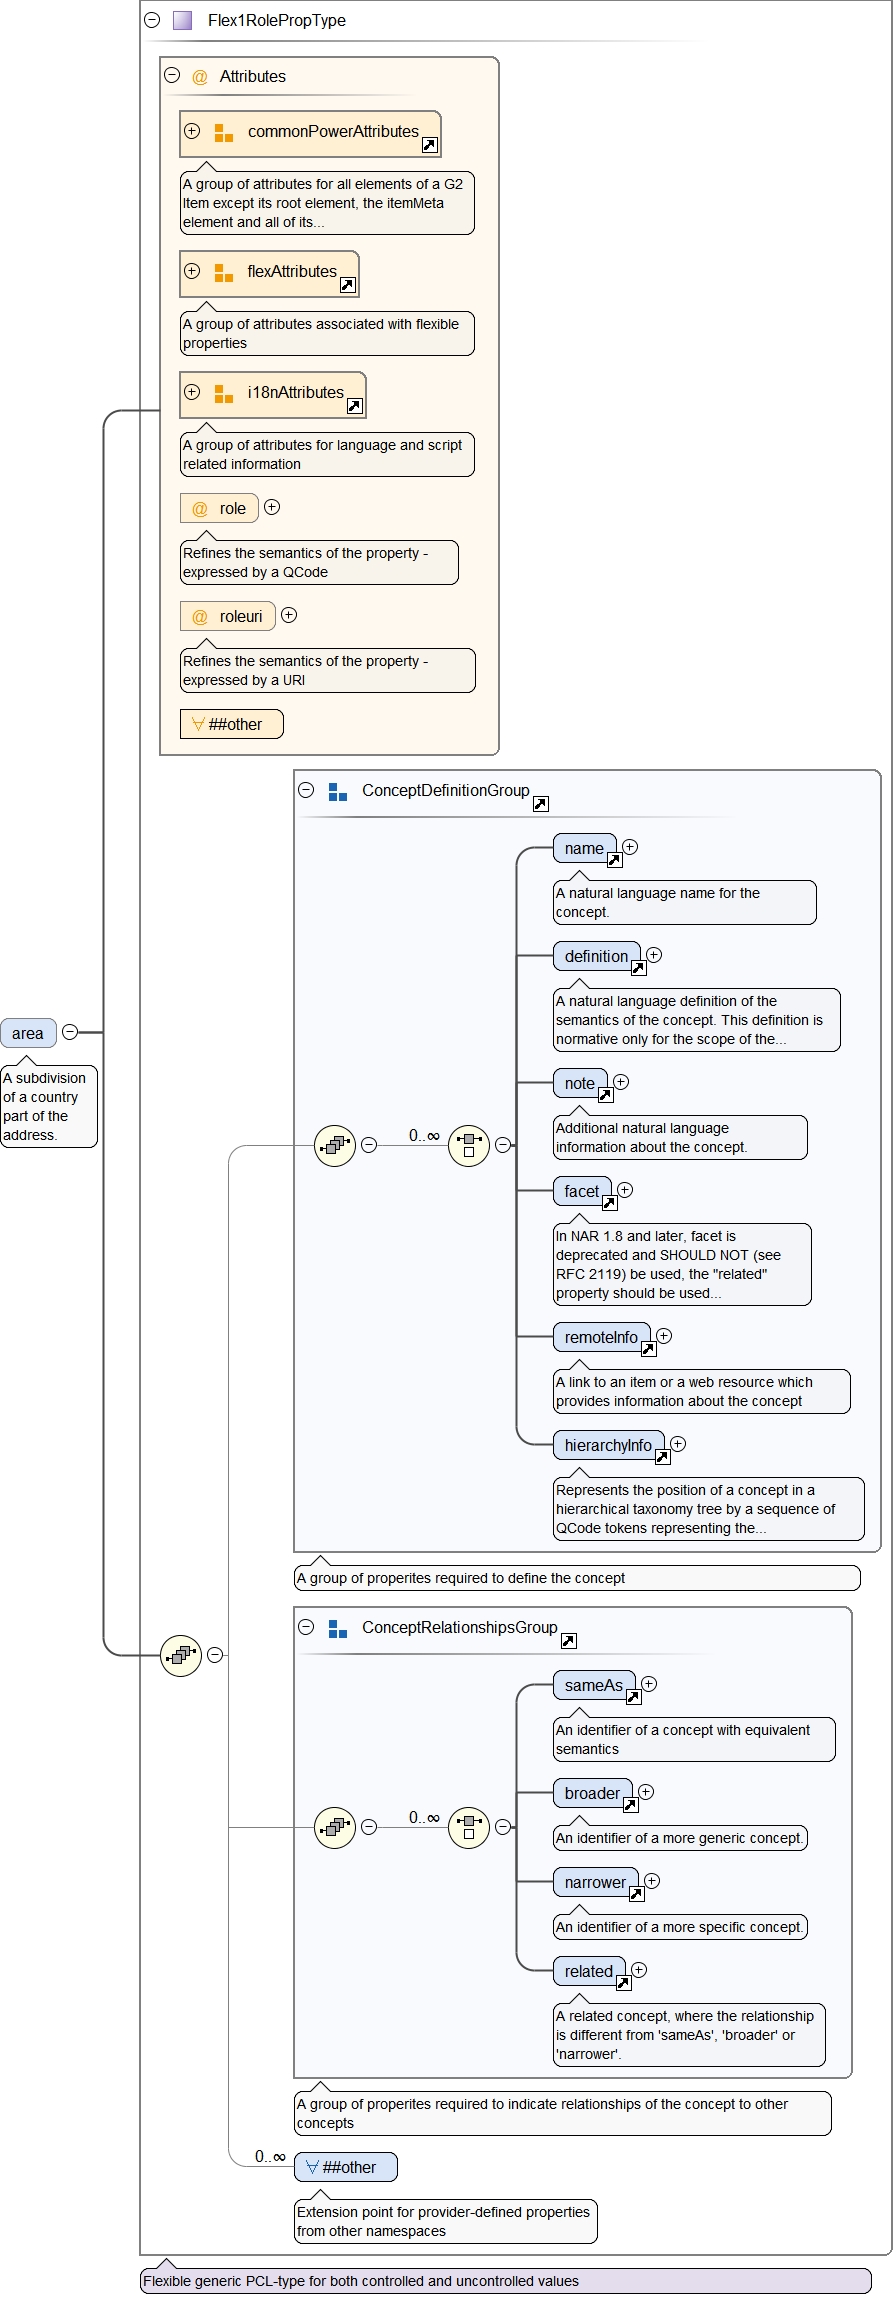Image resolution: width=894 pixels, height=2297 pixels.
Task: Click the narrower element box
Action: 594,1882
